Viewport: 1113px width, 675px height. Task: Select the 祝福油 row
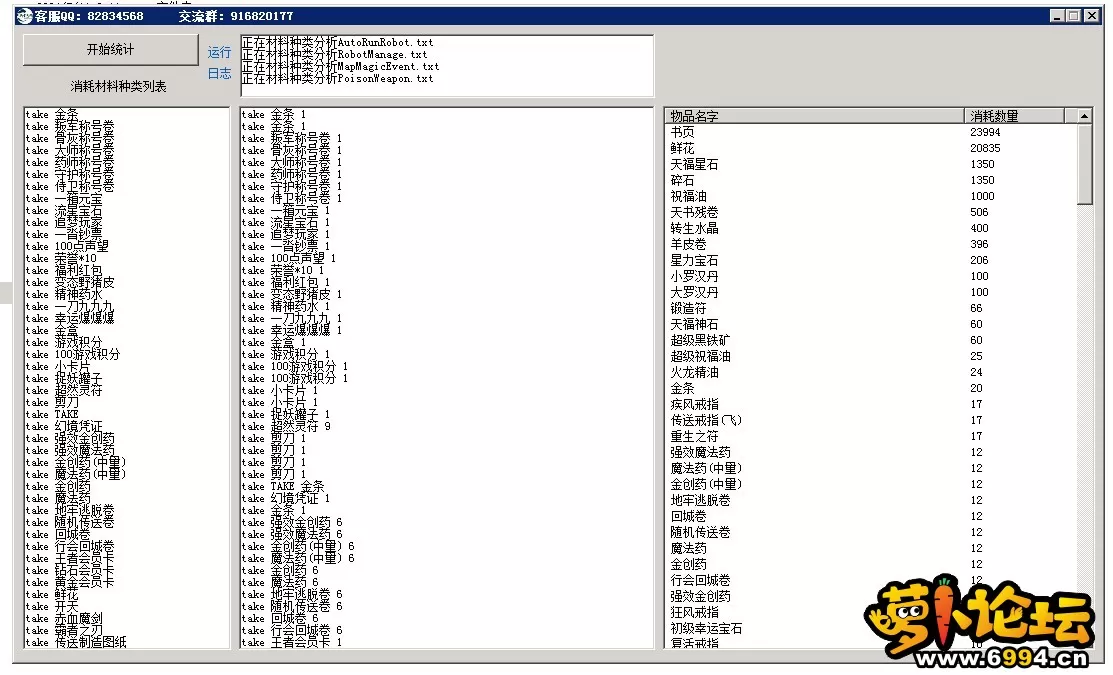tap(870, 196)
